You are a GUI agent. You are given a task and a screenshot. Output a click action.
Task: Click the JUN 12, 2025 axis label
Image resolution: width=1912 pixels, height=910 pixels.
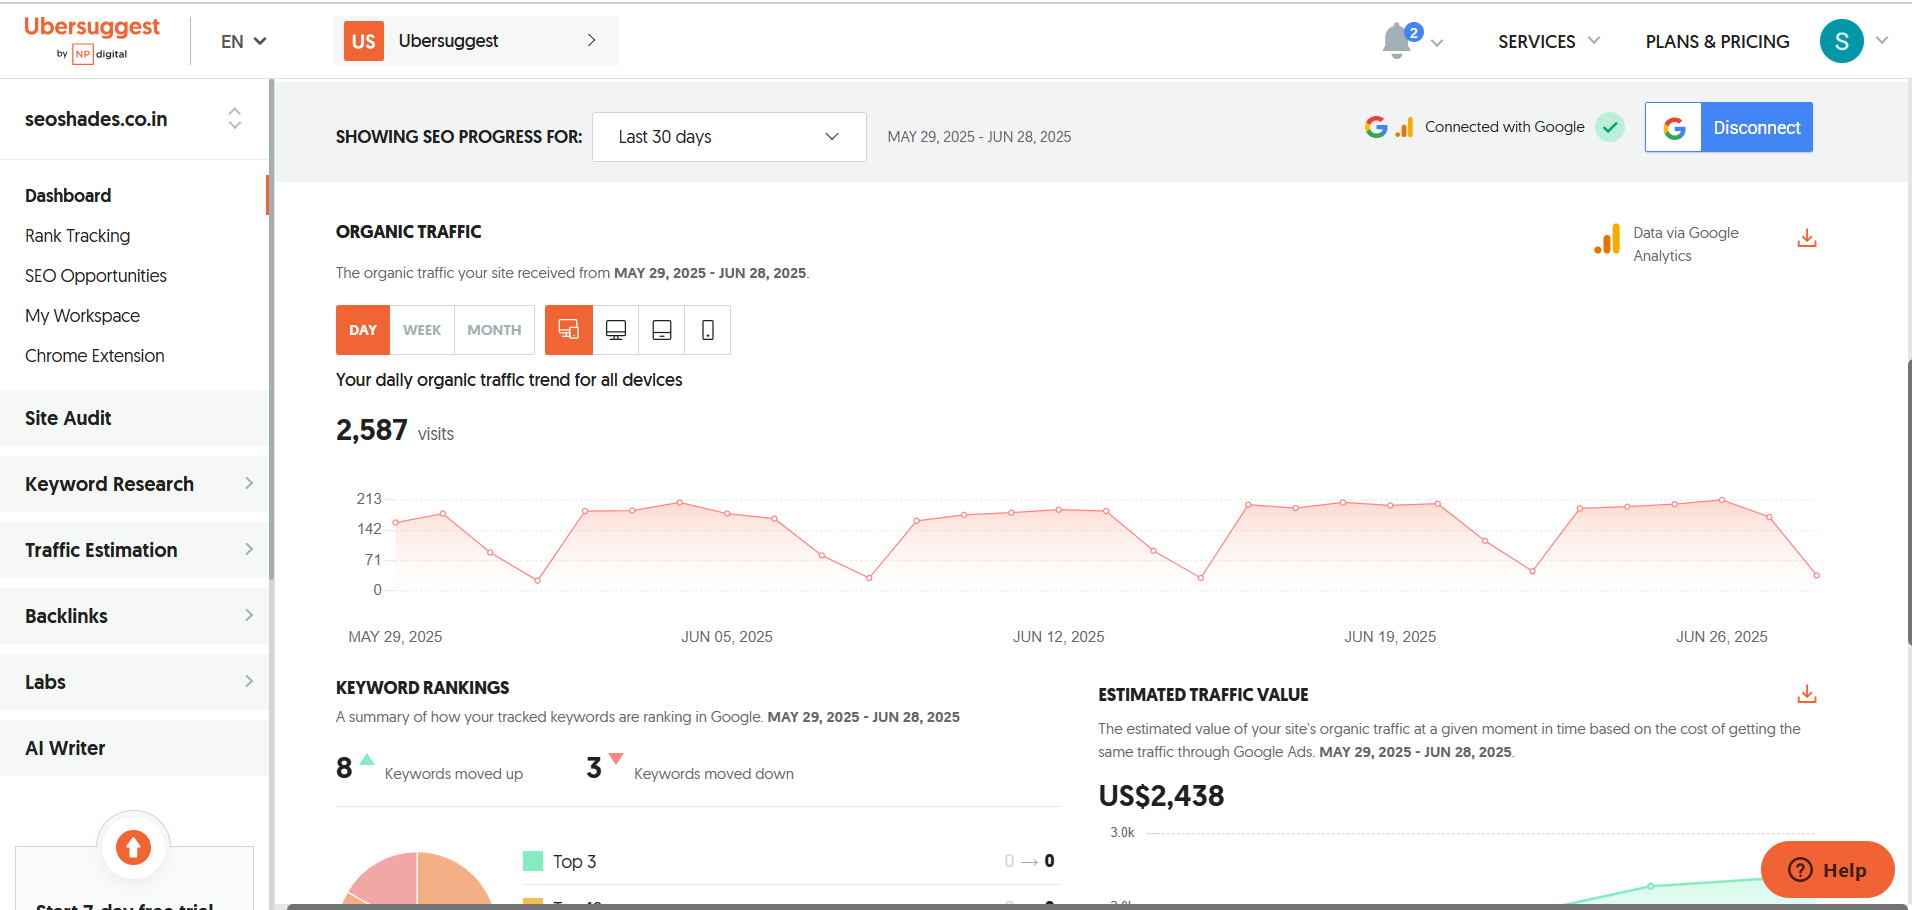[x=1058, y=637]
